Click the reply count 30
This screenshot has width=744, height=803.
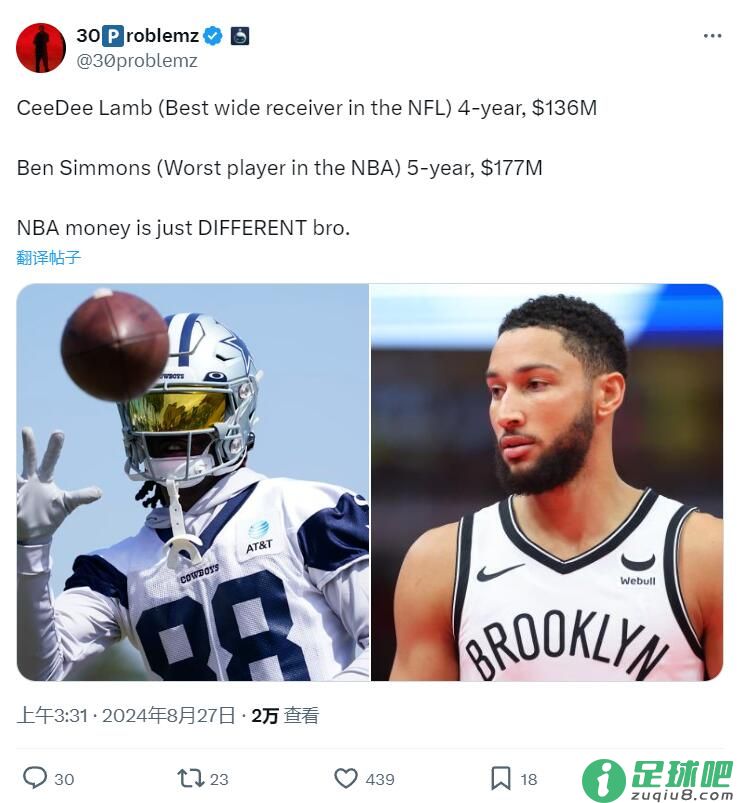coord(64,779)
